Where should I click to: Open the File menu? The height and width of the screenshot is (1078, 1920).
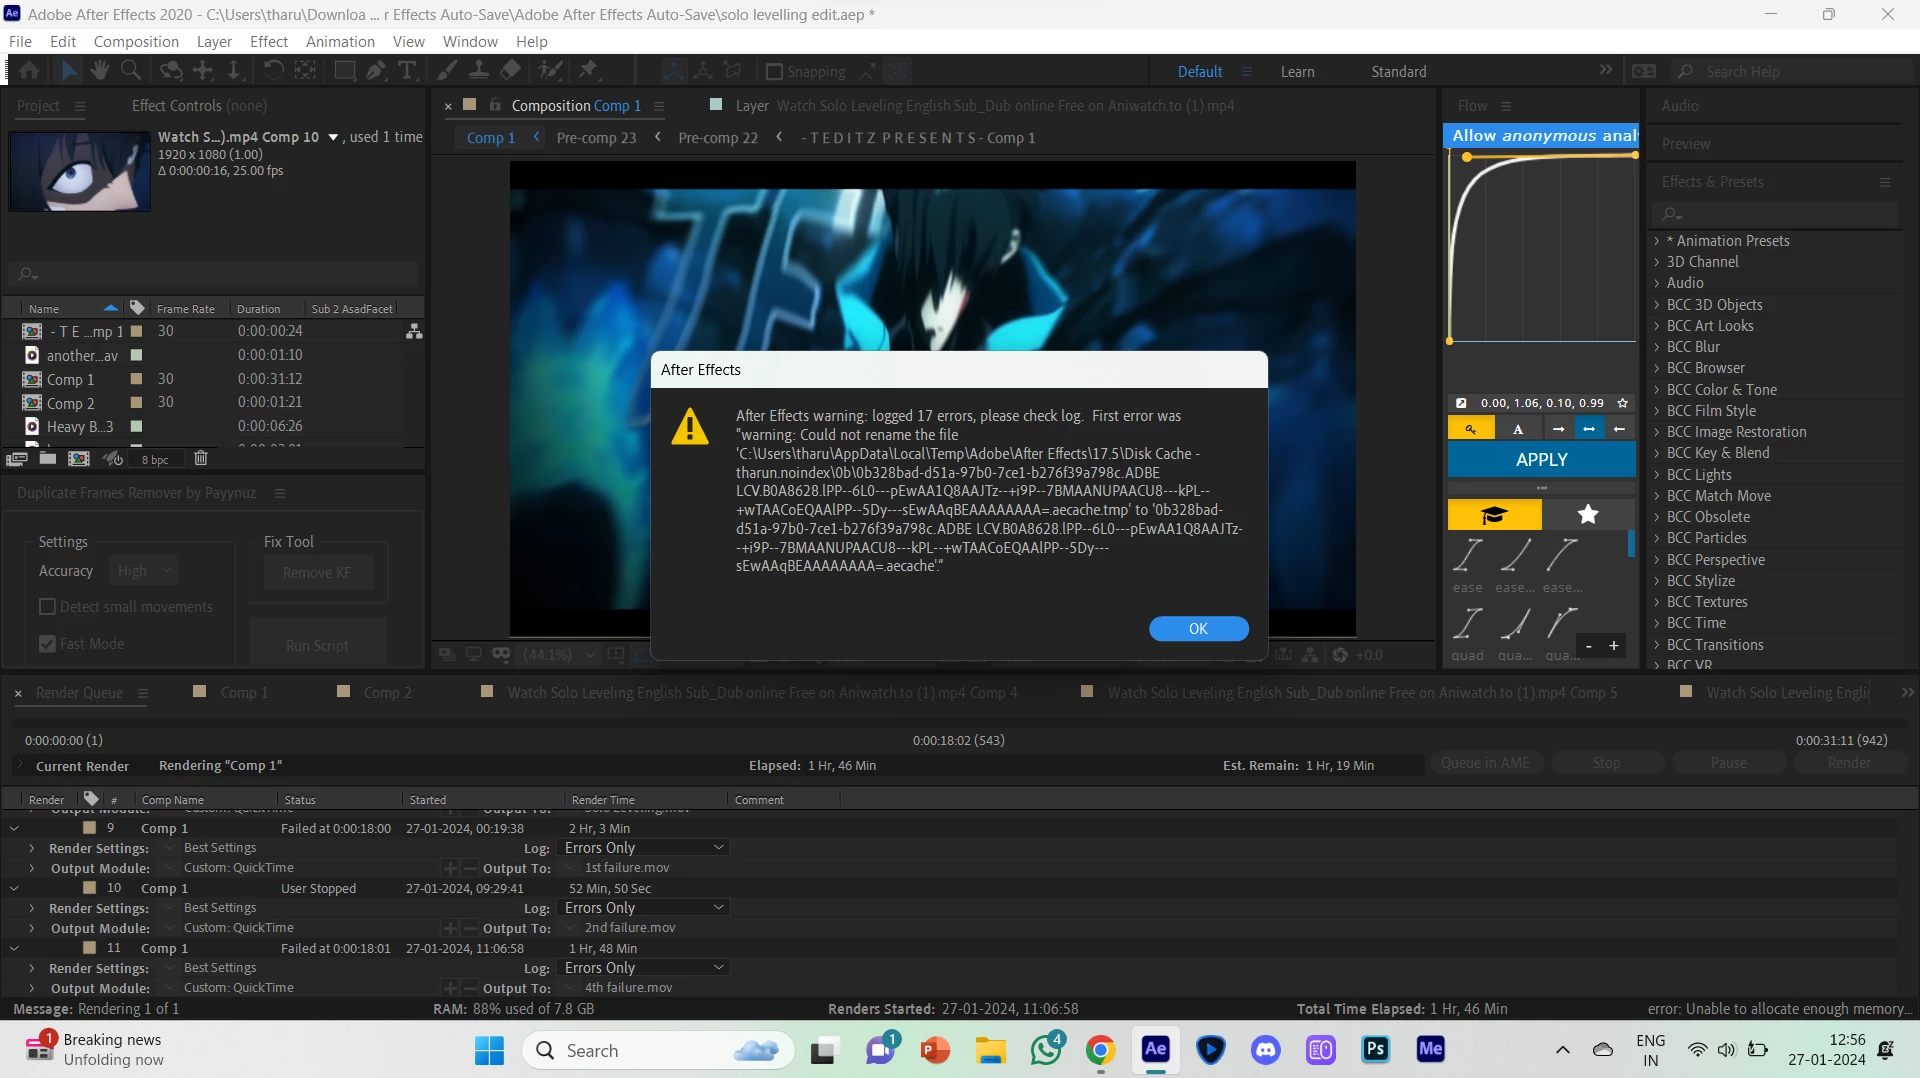click(x=20, y=42)
